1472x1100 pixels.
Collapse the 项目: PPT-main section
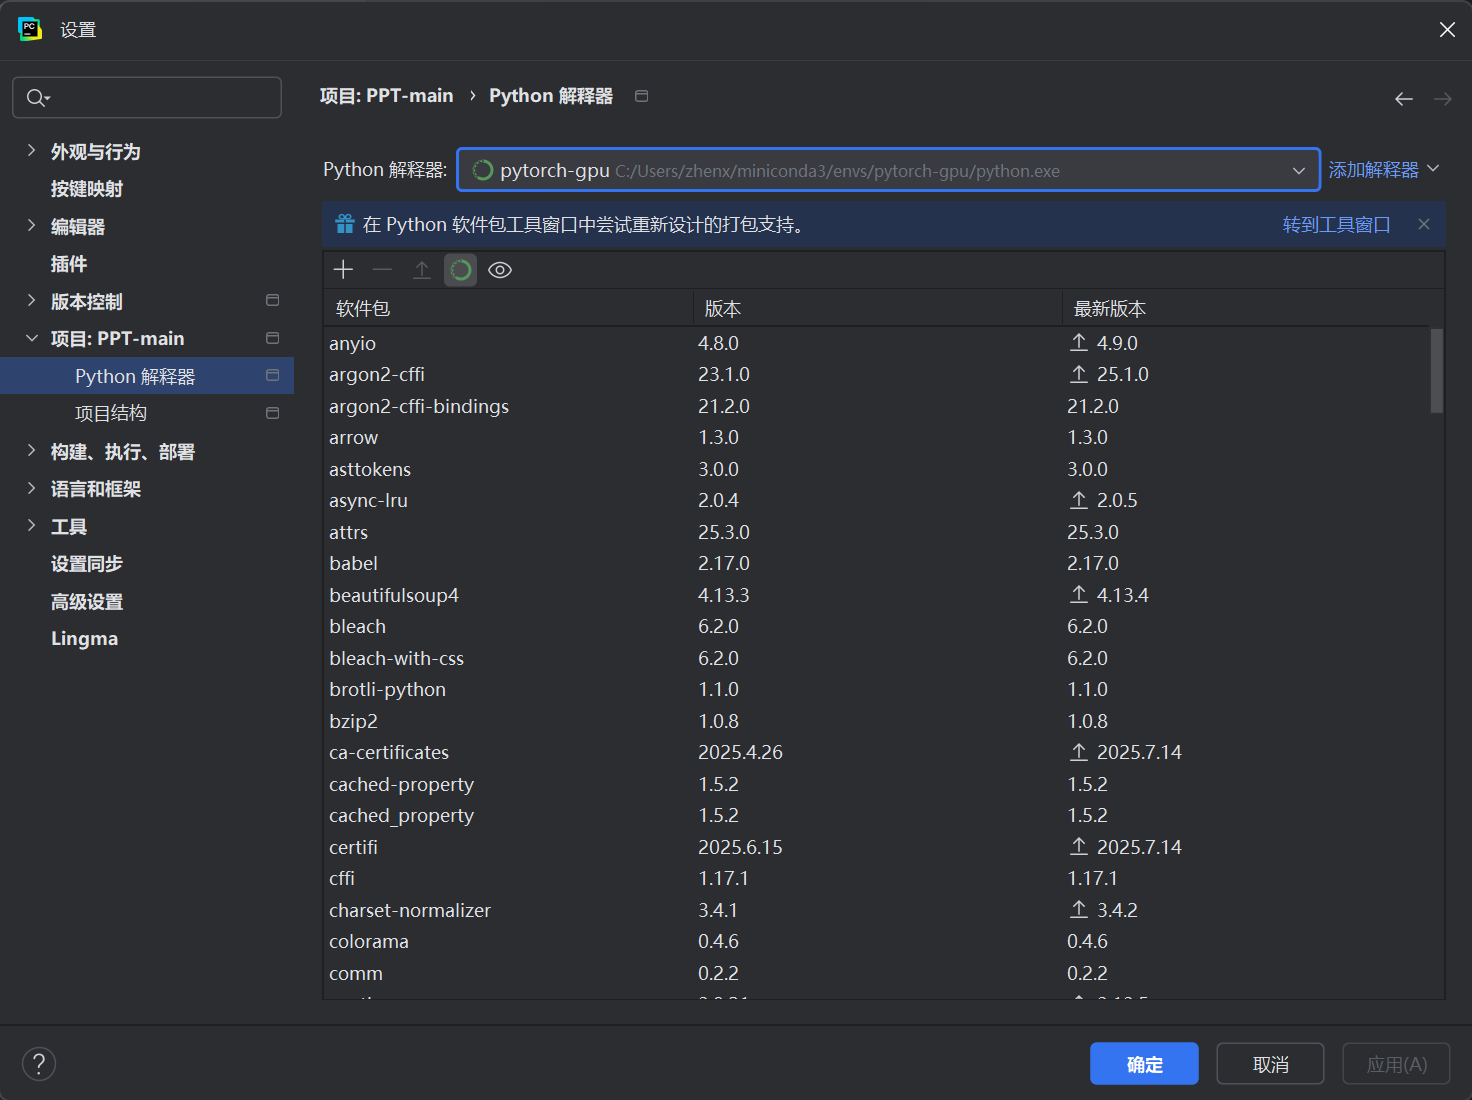(31, 338)
